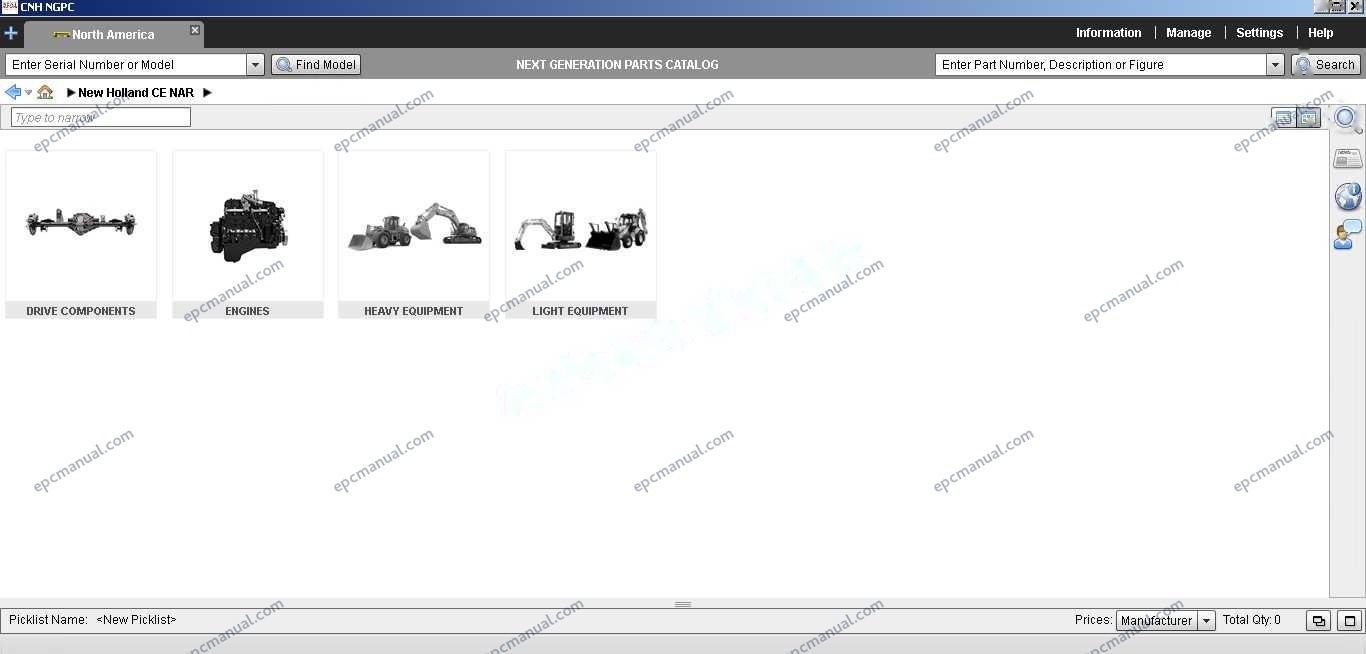Select New Holland CE NAR breadcrumb
The image size is (1366, 654).
[x=136, y=93]
